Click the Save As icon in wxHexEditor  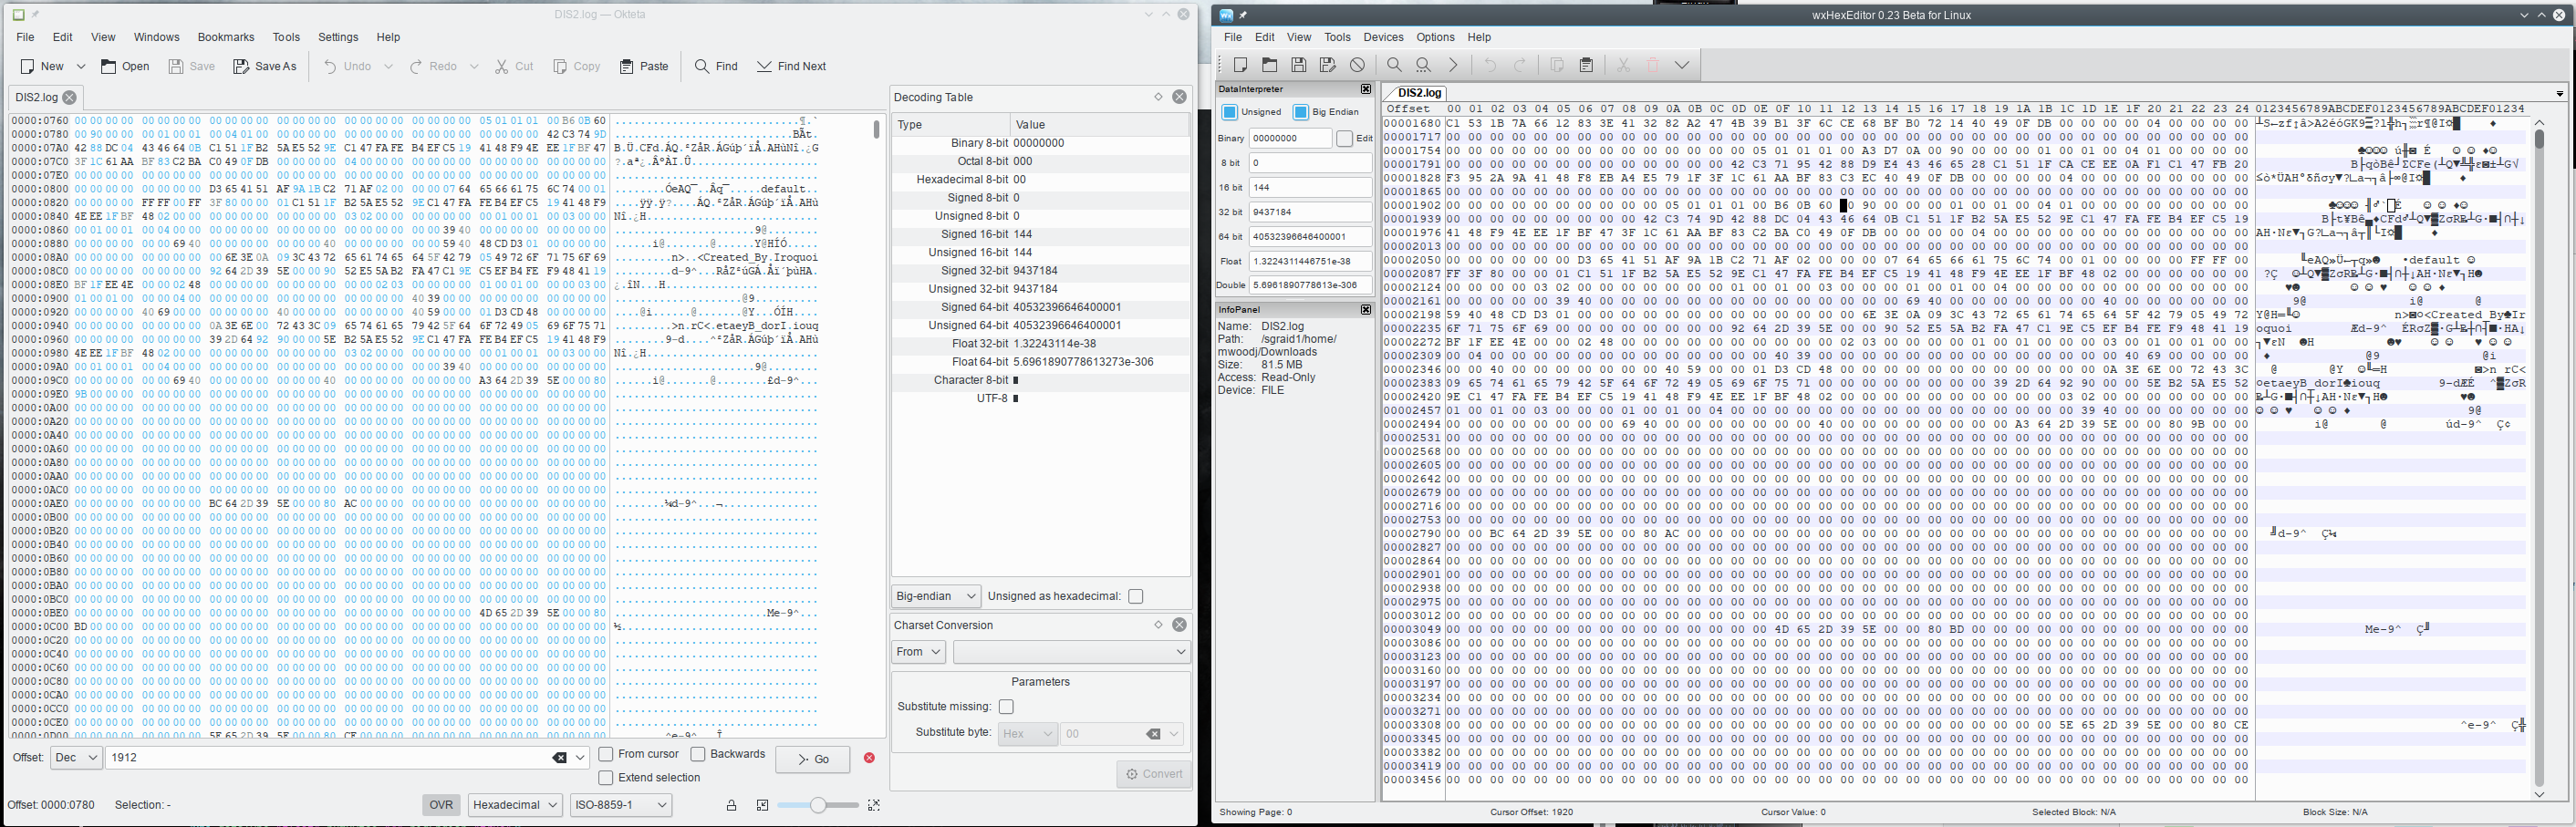[x=1327, y=65]
